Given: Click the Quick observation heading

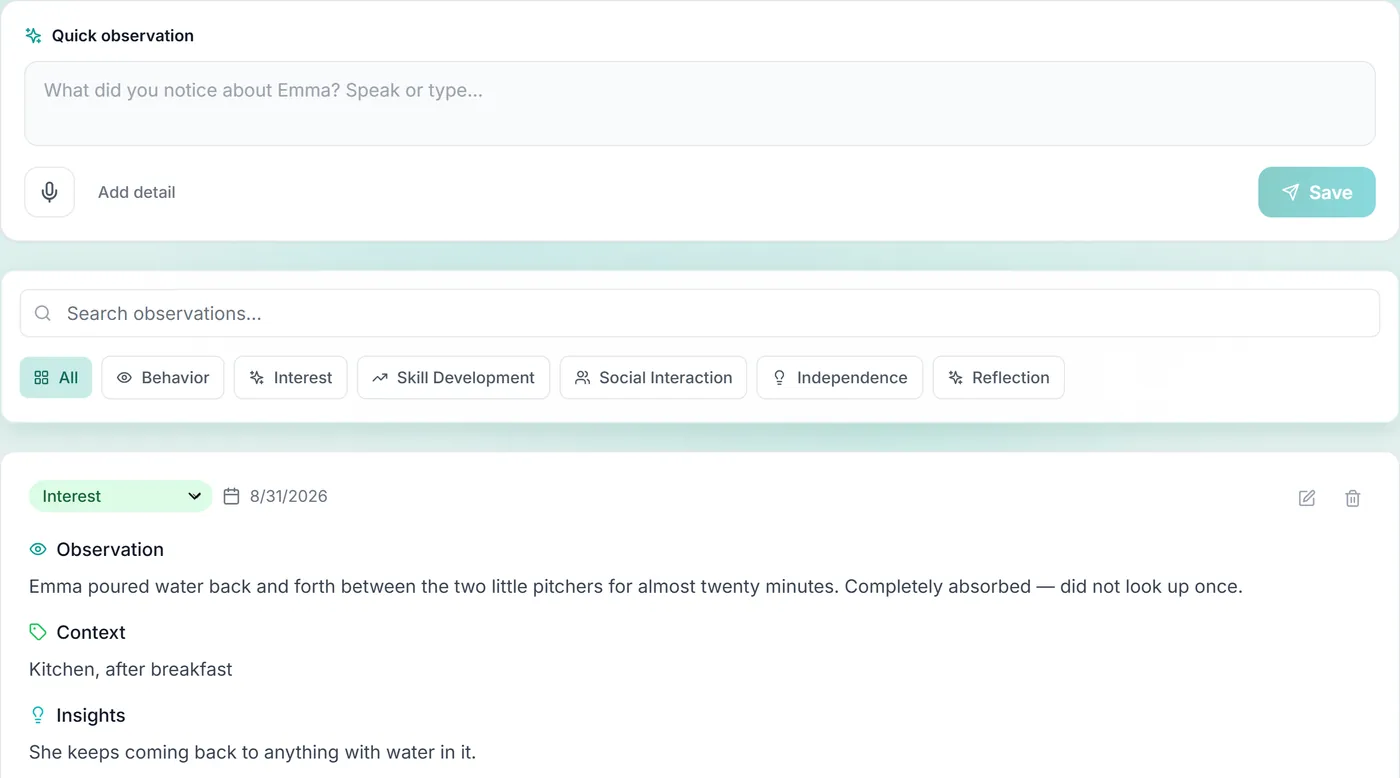Looking at the screenshot, I should [x=123, y=36].
